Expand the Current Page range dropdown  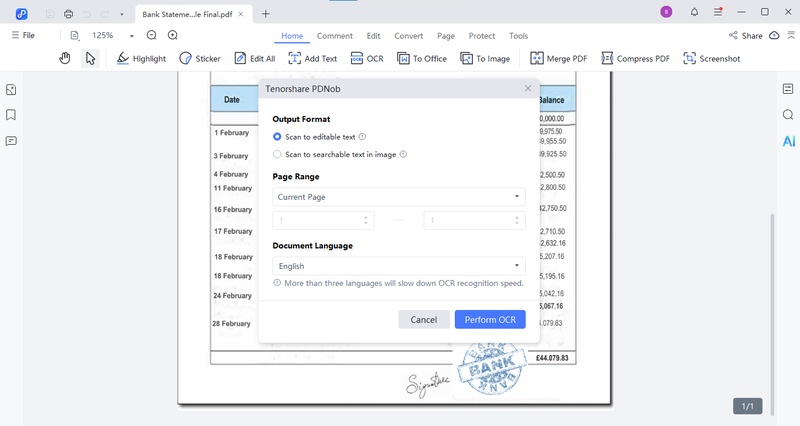[399, 197]
